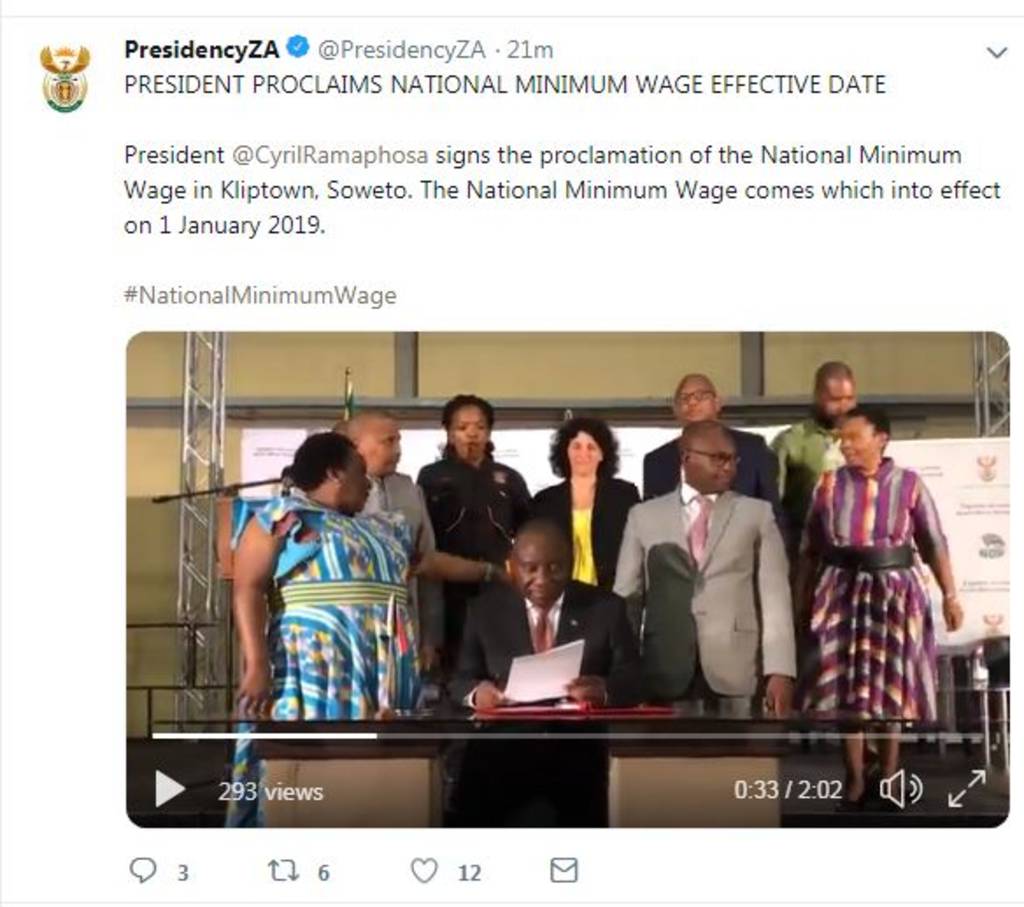The width and height of the screenshot is (1024, 907).
Task: Click the tweet headline text
Action: coord(504,85)
